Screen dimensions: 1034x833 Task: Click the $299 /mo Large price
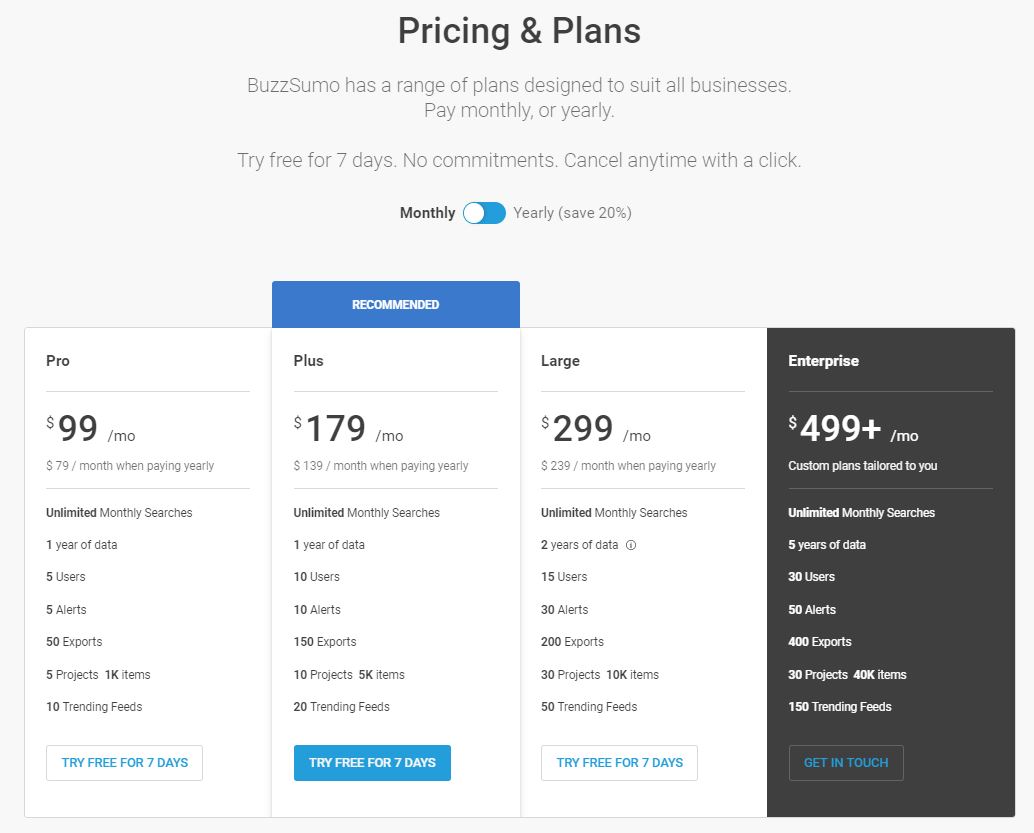pos(596,428)
